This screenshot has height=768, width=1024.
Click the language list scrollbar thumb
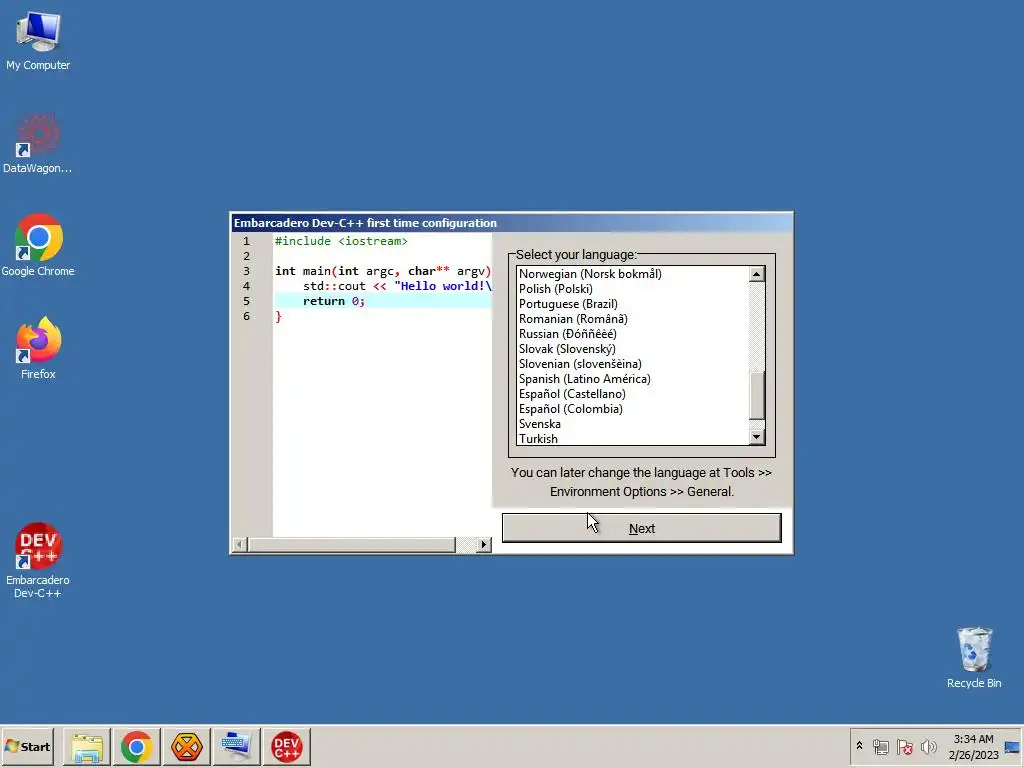tap(756, 396)
